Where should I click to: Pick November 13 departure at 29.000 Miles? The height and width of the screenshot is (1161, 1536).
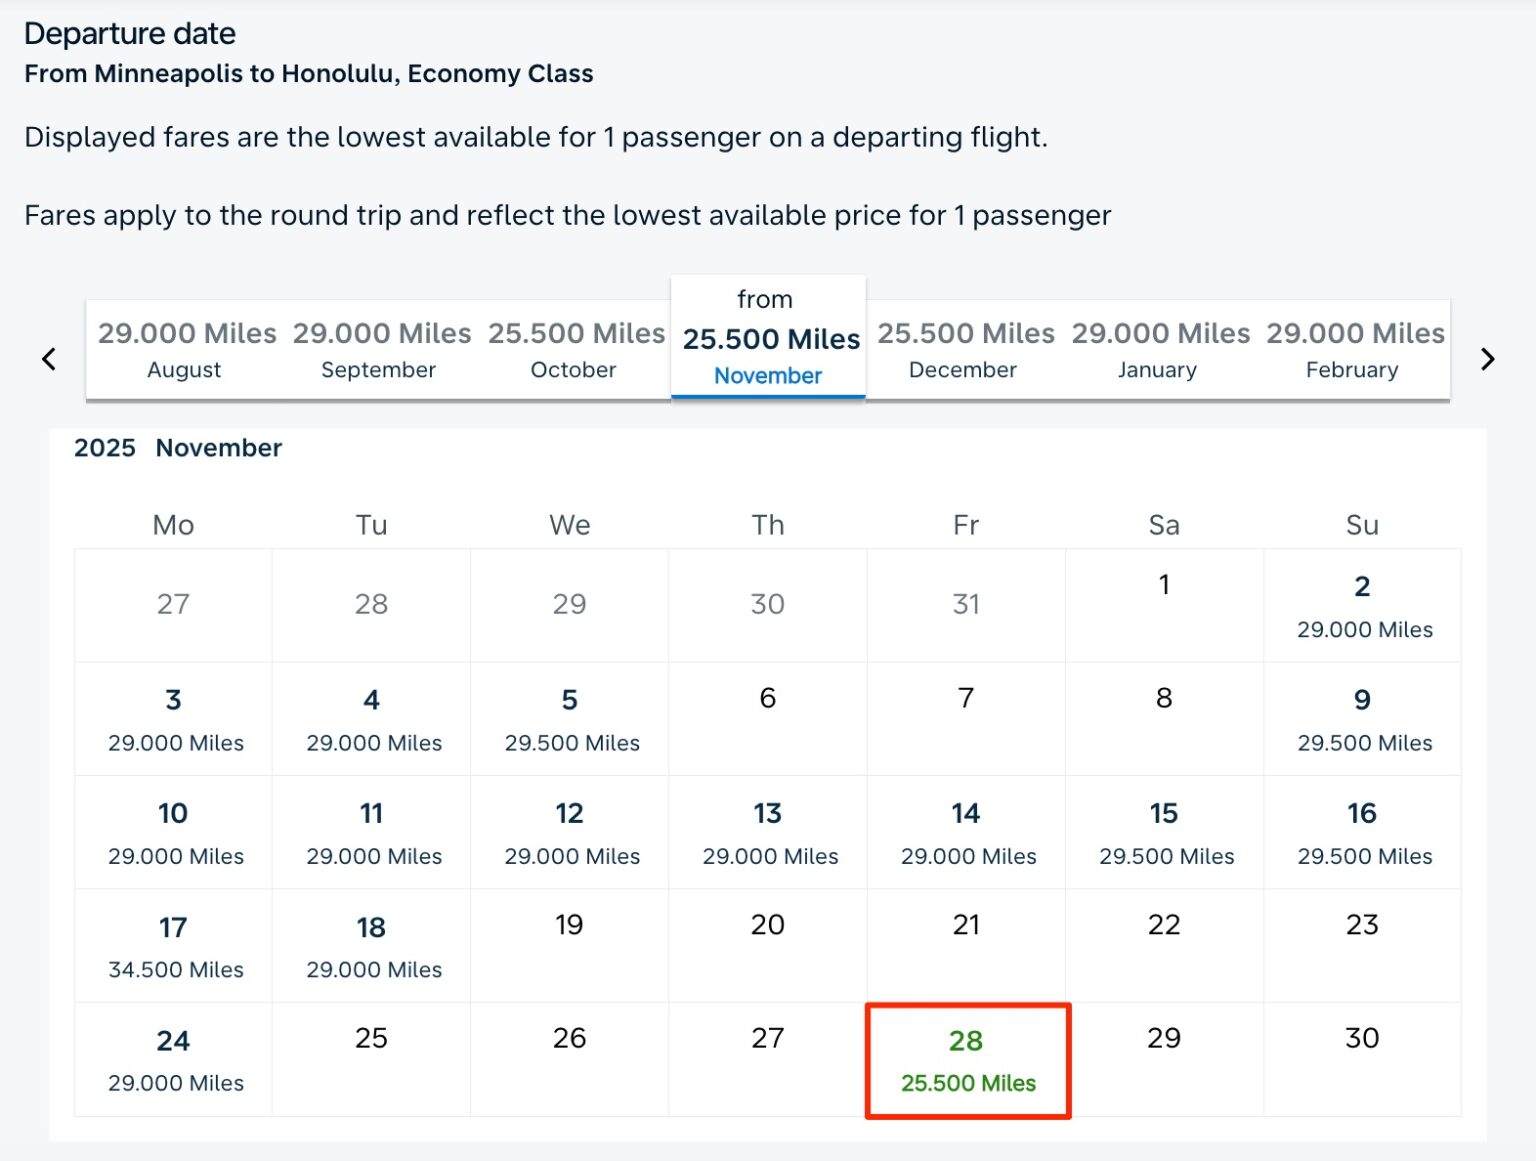[767, 832]
